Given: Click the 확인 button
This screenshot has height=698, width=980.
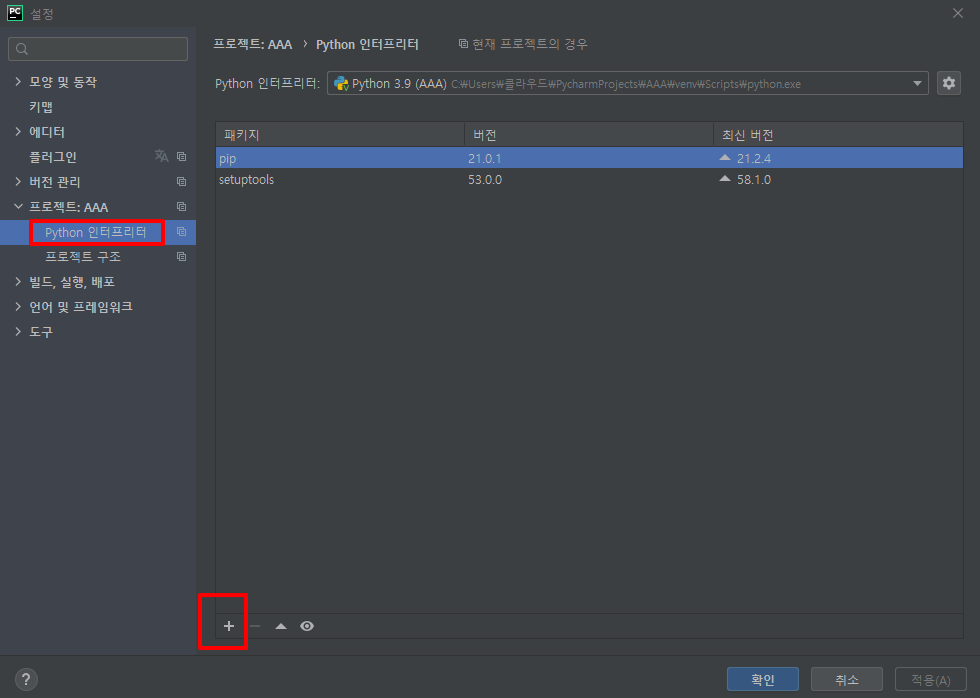Looking at the screenshot, I should click(x=762, y=679).
